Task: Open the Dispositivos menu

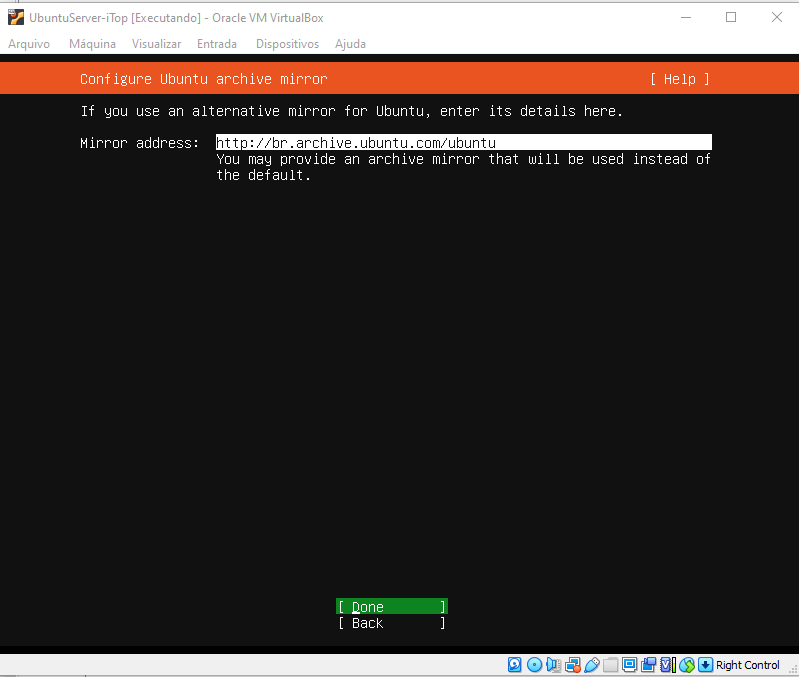Action: (287, 44)
